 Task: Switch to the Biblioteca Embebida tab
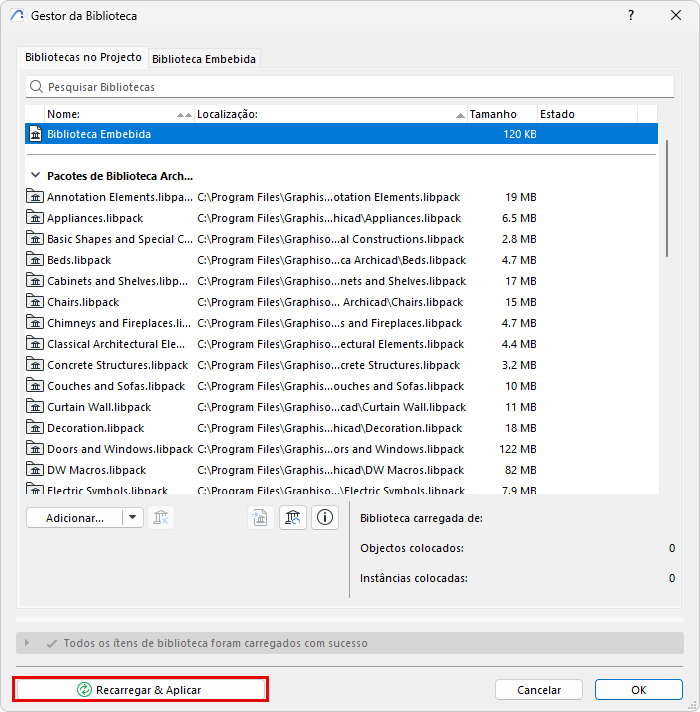point(204,59)
